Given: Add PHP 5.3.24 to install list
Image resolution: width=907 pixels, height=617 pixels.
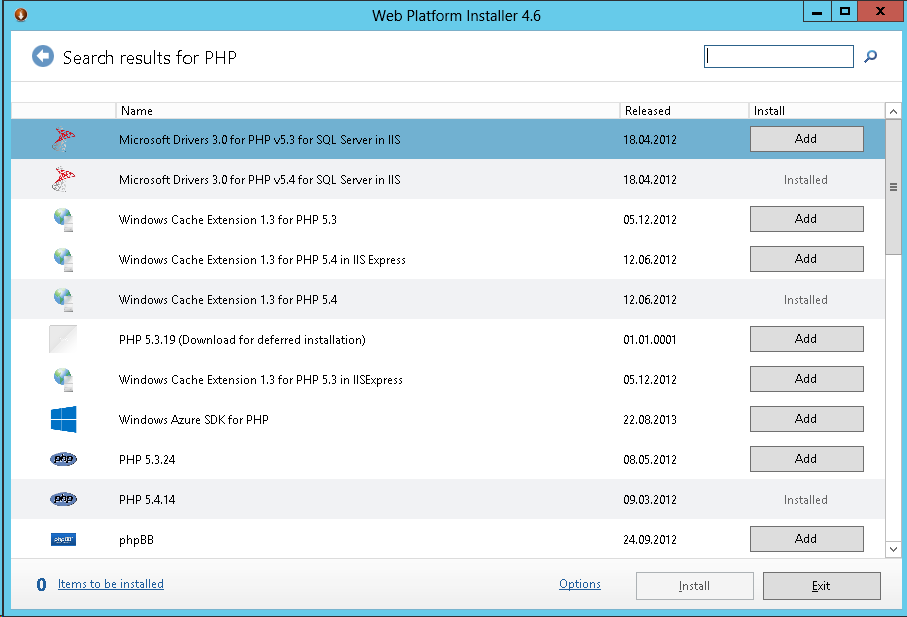Looking at the screenshot, I should tap(806, 459).
